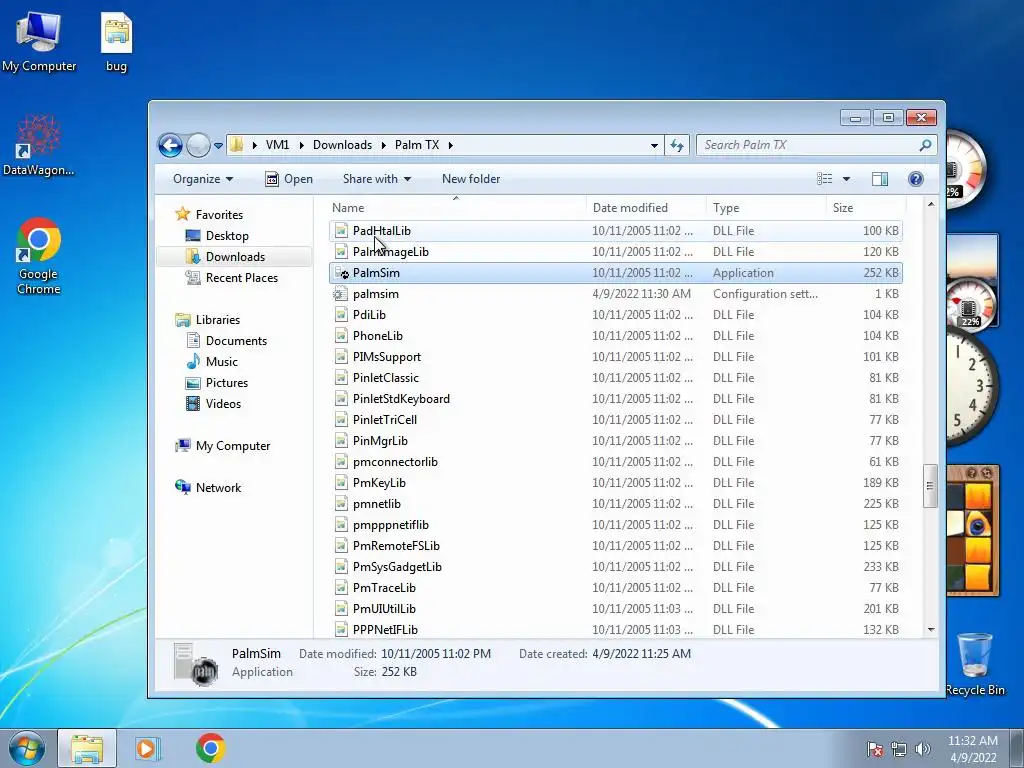Open the recent pages dropdown arrow
Screen dimensions: 1024x768
coord(218,146)
